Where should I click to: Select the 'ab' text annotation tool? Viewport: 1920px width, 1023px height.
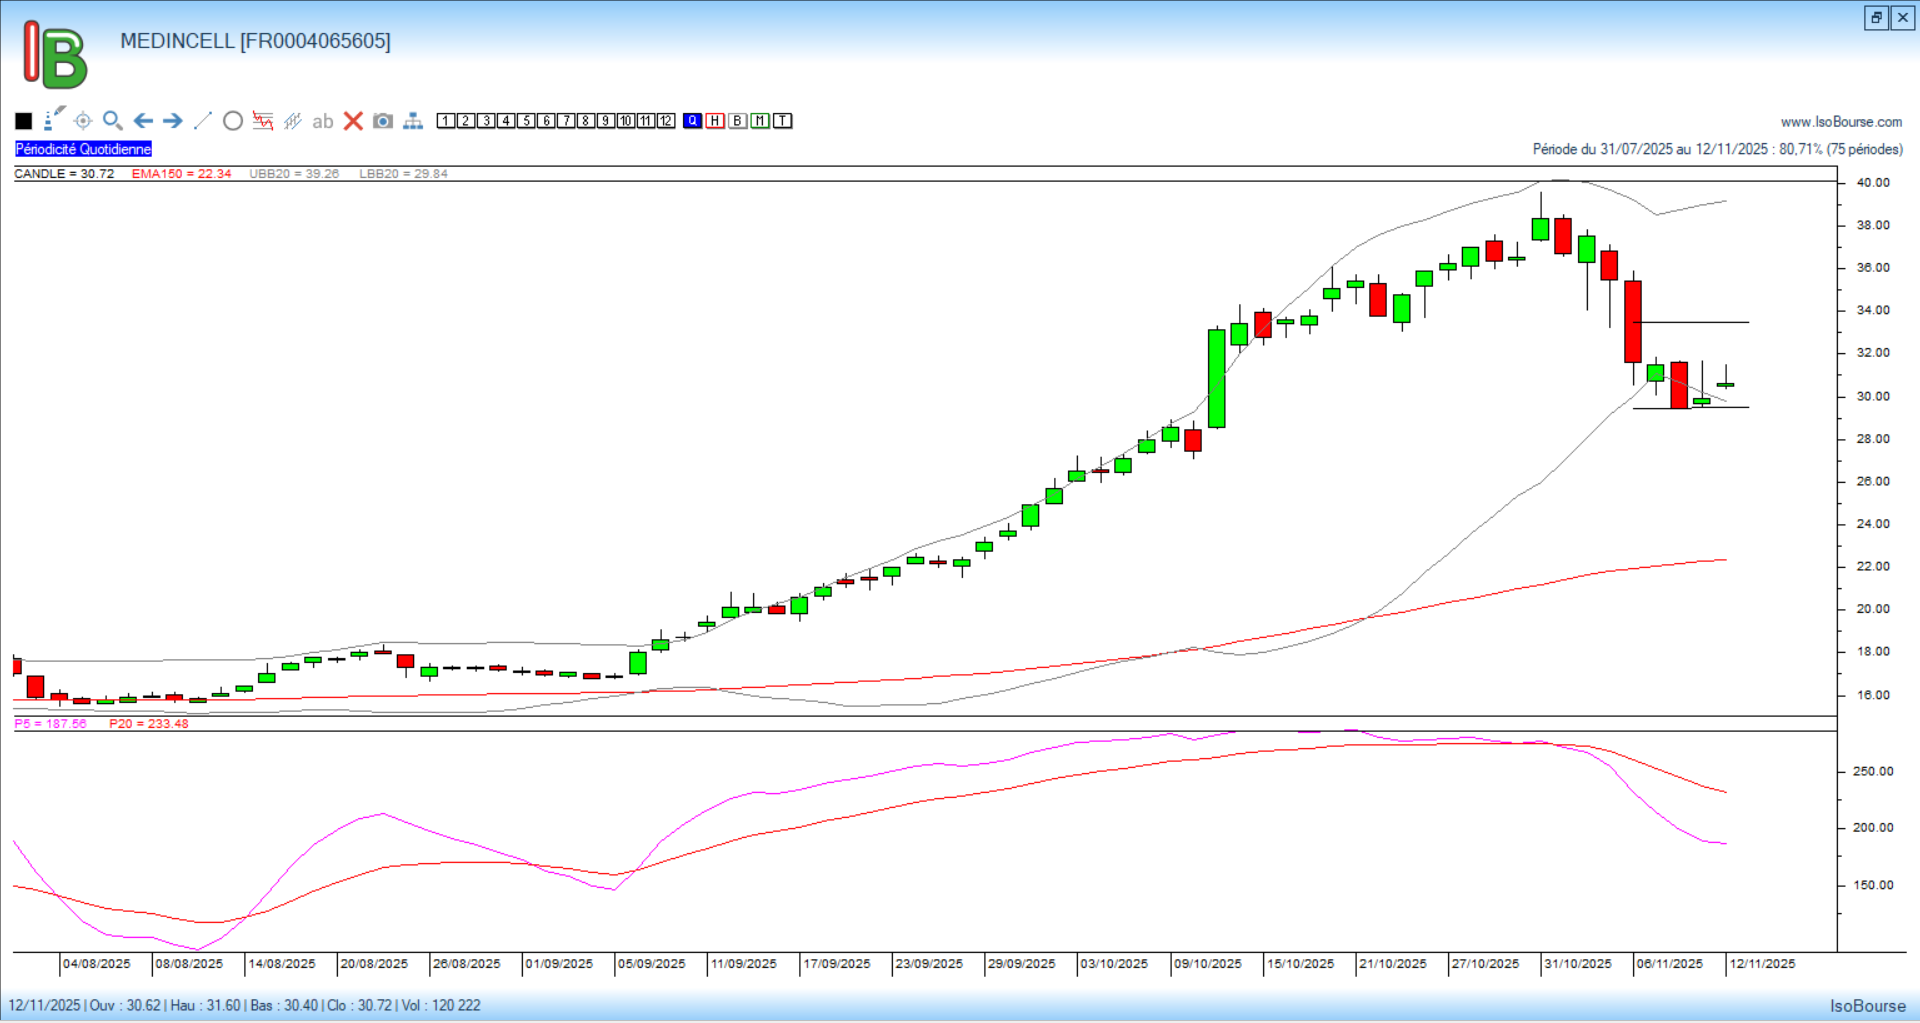[x=322, y=121]
